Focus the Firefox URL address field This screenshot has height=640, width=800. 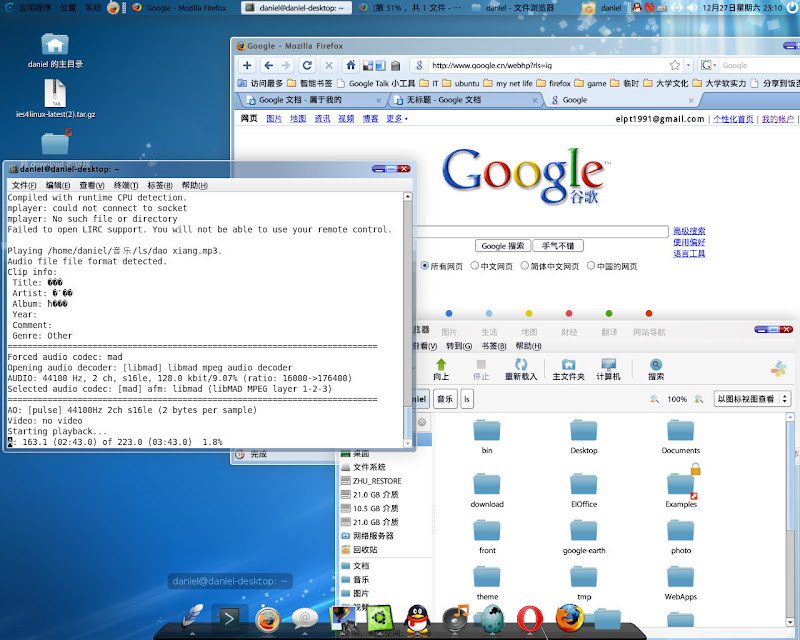click(x=548, y=65)
